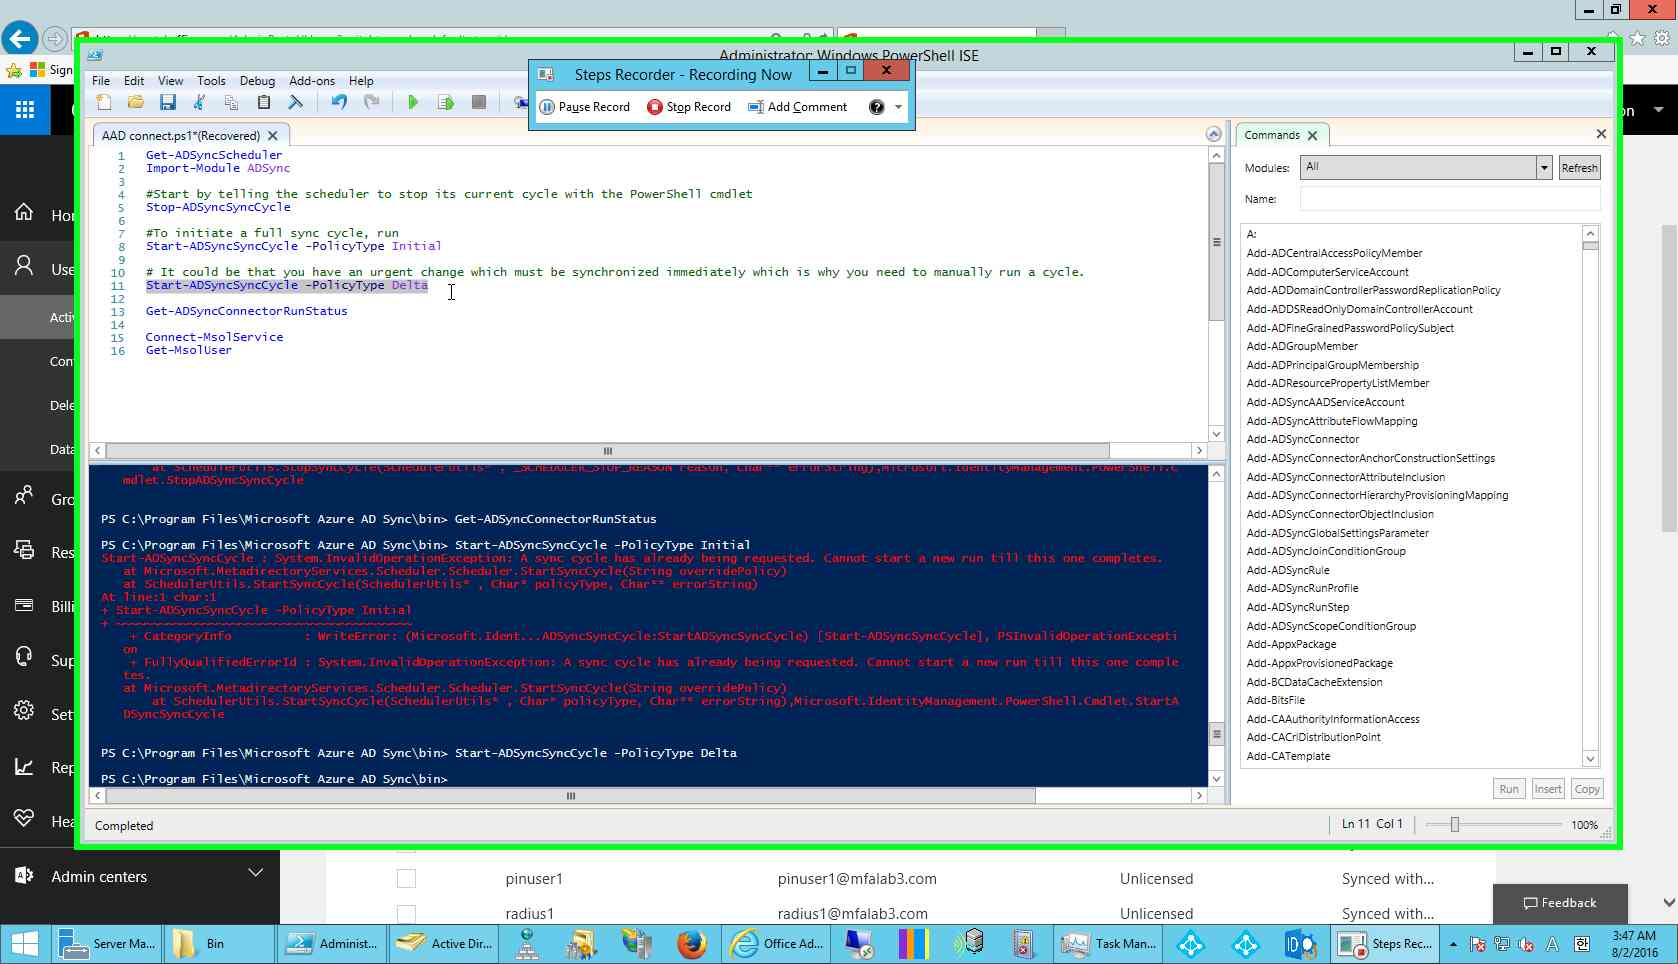The width and height of the screenshot is (1678, 964).
Task: Open the Tools menu
Action: pyautogui.click(x=211, y=81)
